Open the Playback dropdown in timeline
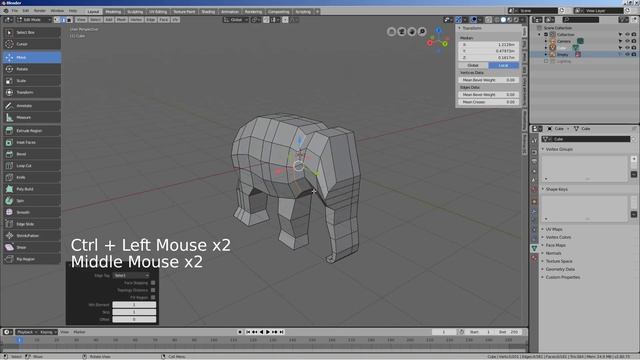 tap(27, 332)
